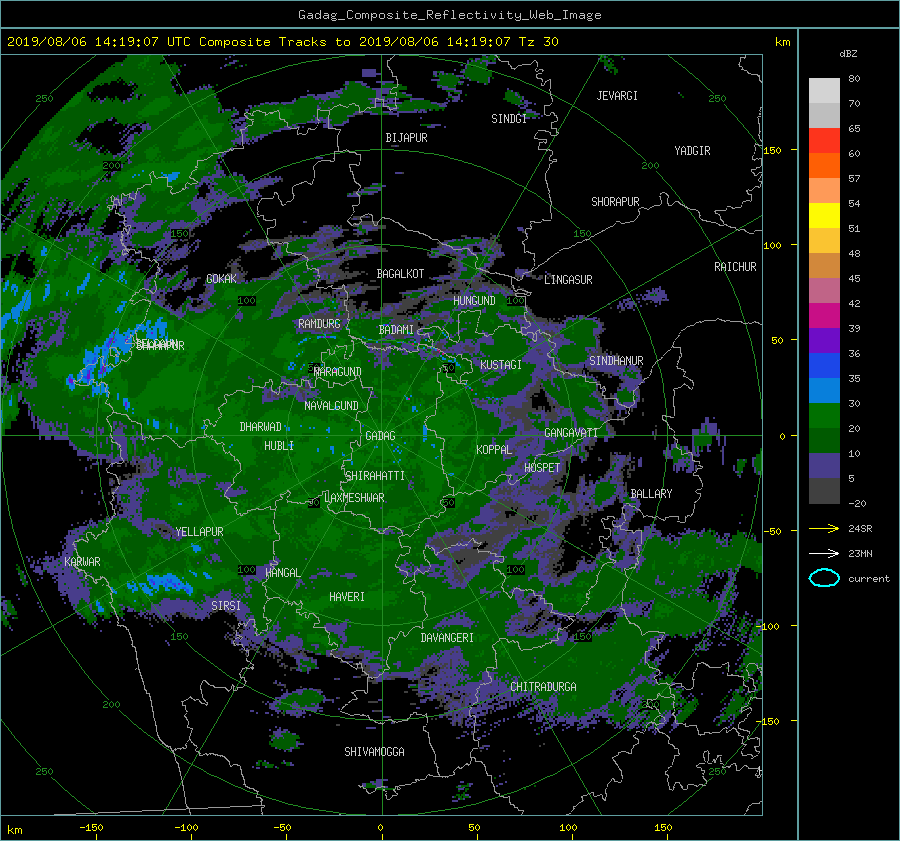Viewport: 900px width, 841px height.
Task: Click the KOPPAL city label
Action: coord(494,449)
